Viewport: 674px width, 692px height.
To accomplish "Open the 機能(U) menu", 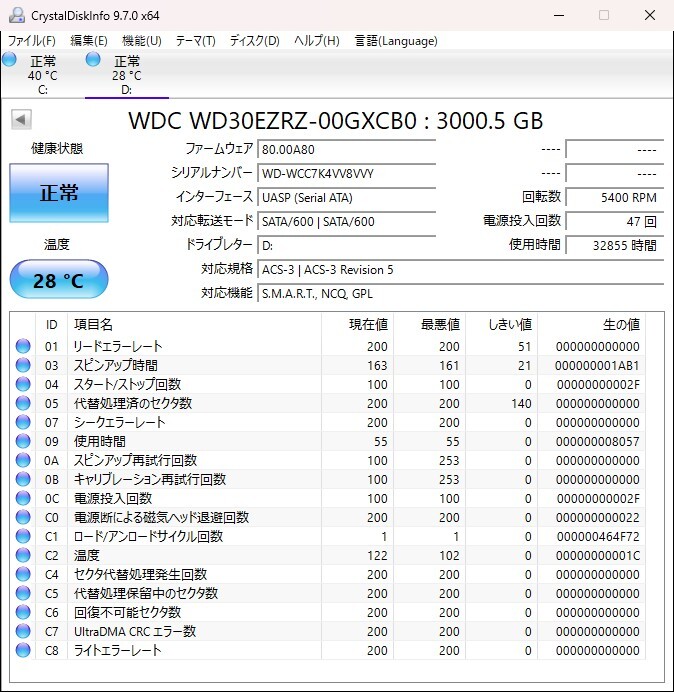I will point(142,41).
